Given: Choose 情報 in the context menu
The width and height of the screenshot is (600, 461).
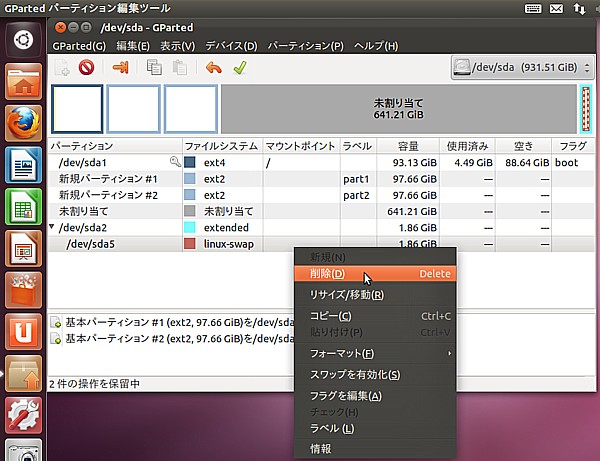Looking at the screenshot, I should tap(375, 449).
